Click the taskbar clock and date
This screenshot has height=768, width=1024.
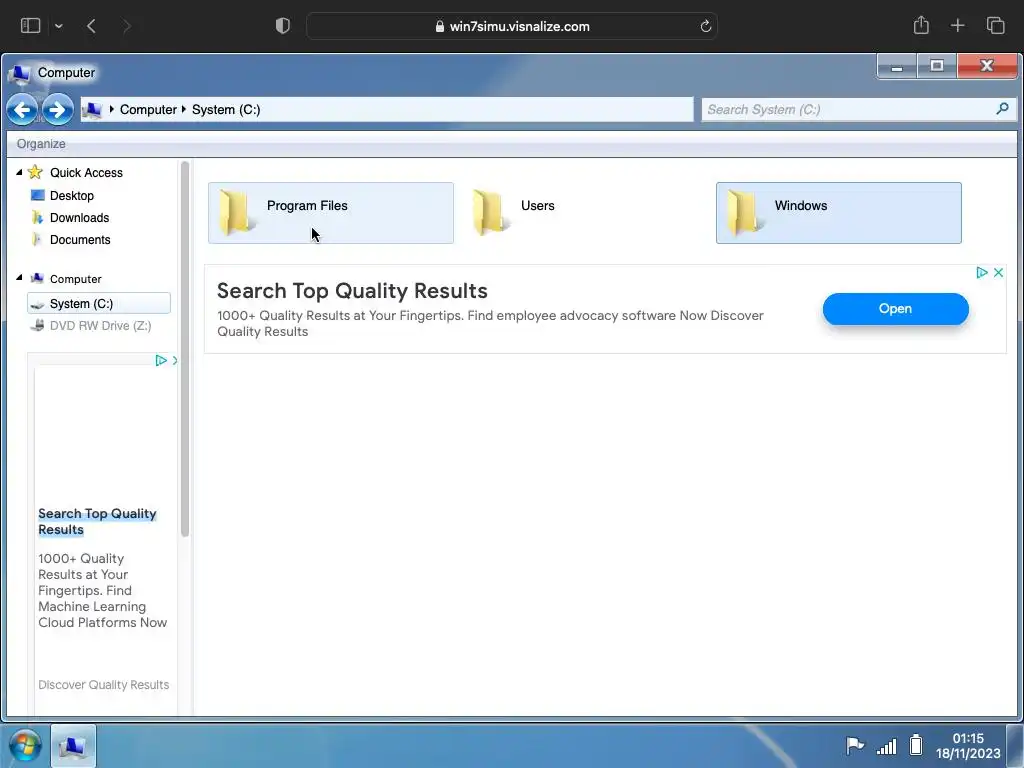pos(968,745)
